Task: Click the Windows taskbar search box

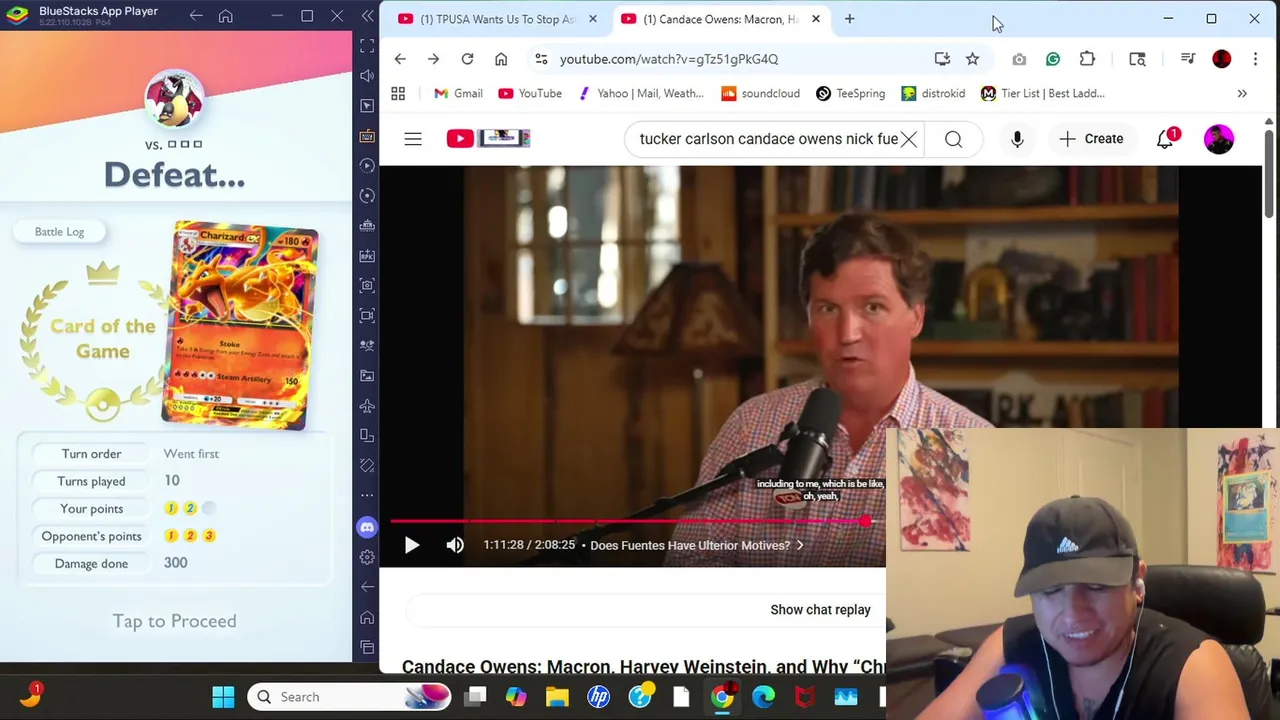Action: pyautogui.click(x=348, y=697)
